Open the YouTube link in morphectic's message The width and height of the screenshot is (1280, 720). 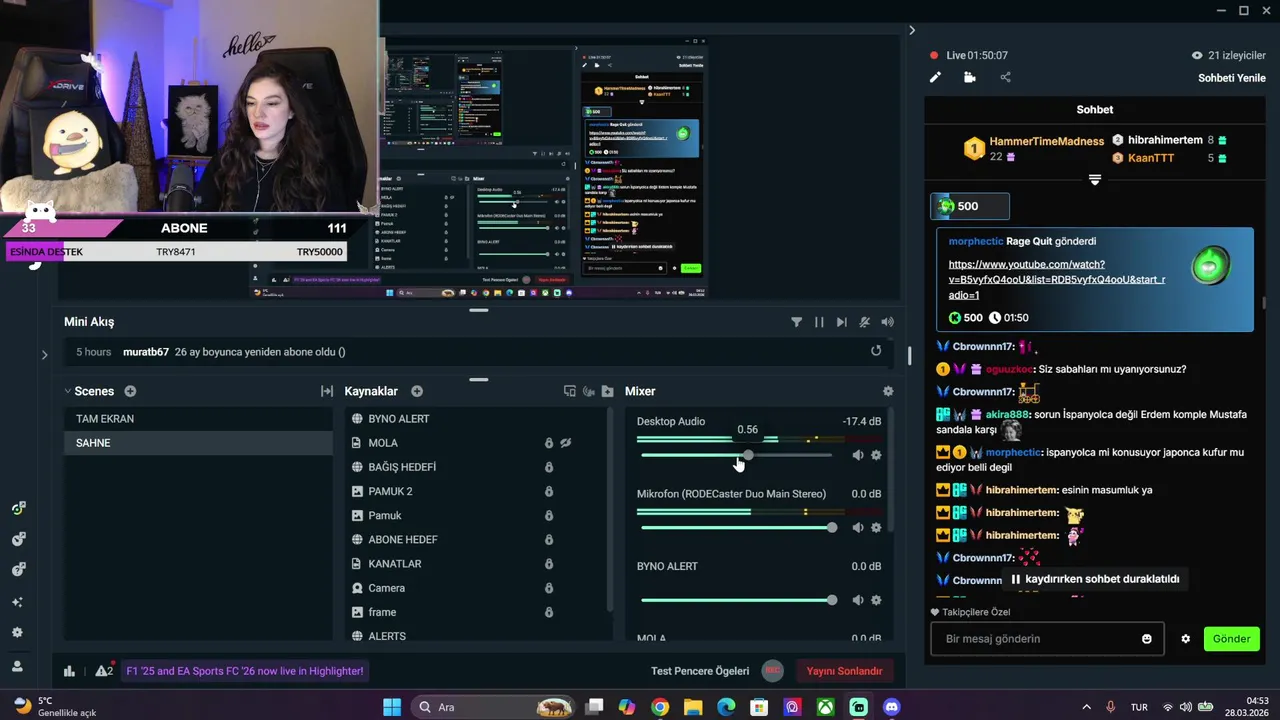(x=1056, y=279)
